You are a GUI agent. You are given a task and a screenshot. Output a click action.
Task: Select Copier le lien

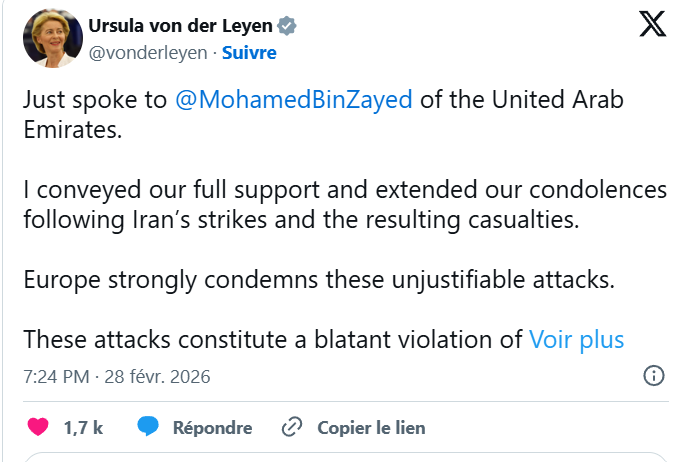[x=371, y=427]
